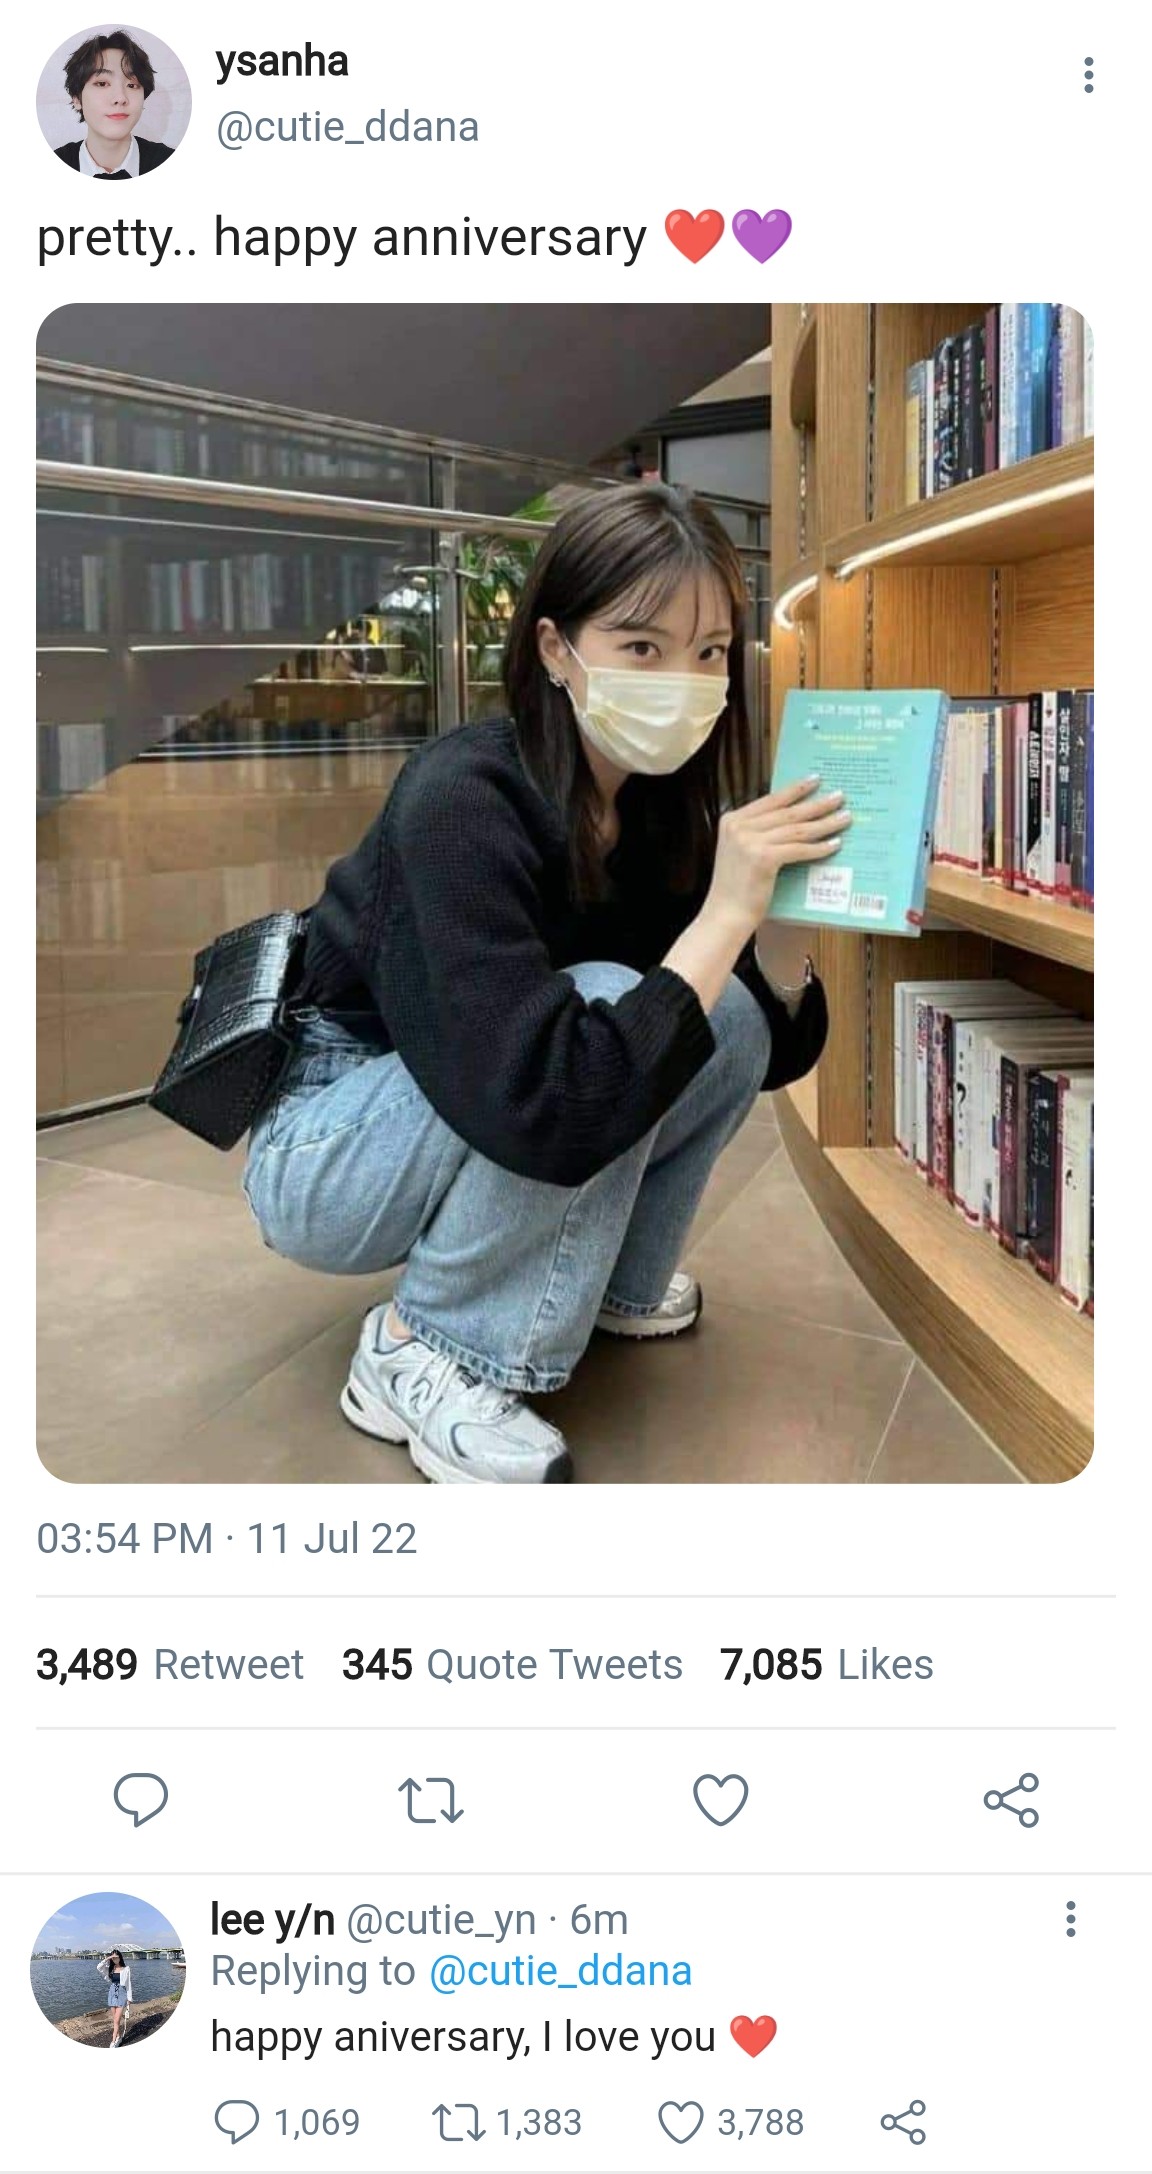The image size is (1152, 2174).
Task: Open ysanha's profile picture
Action: 114,102
